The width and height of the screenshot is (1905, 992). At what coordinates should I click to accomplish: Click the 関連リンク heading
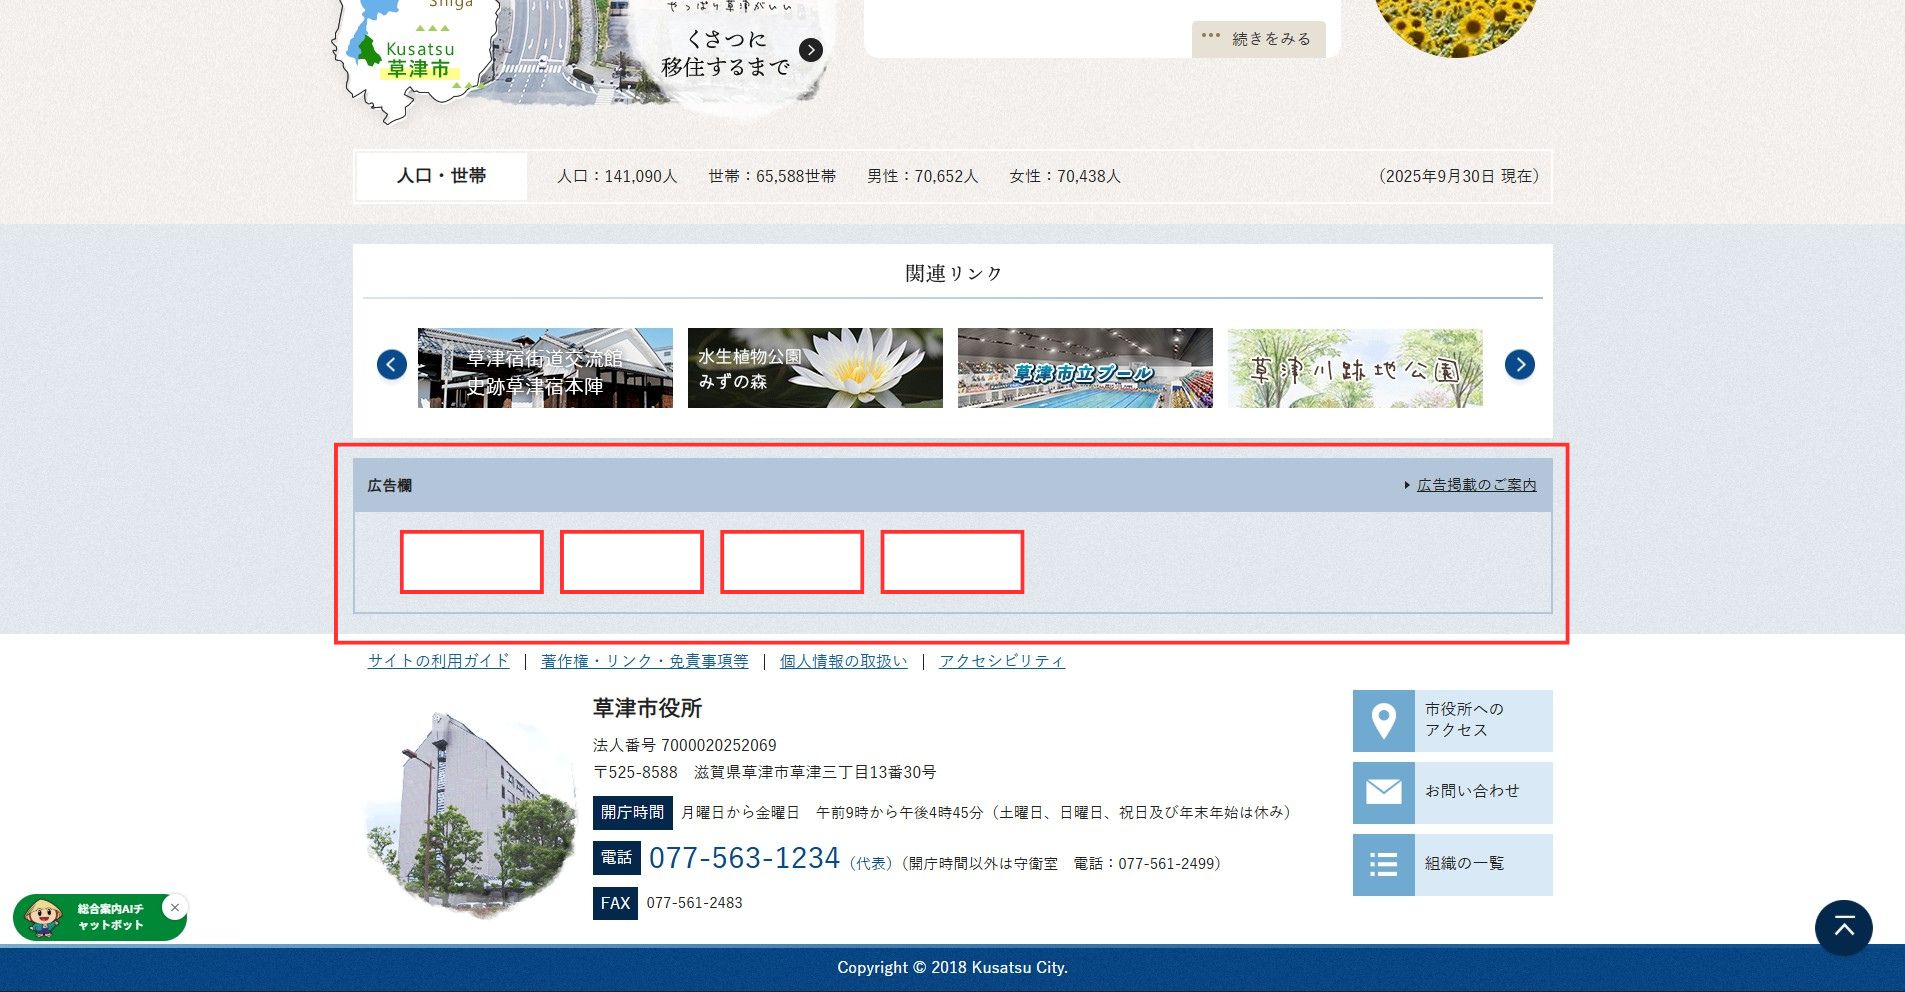pos(953,274)
